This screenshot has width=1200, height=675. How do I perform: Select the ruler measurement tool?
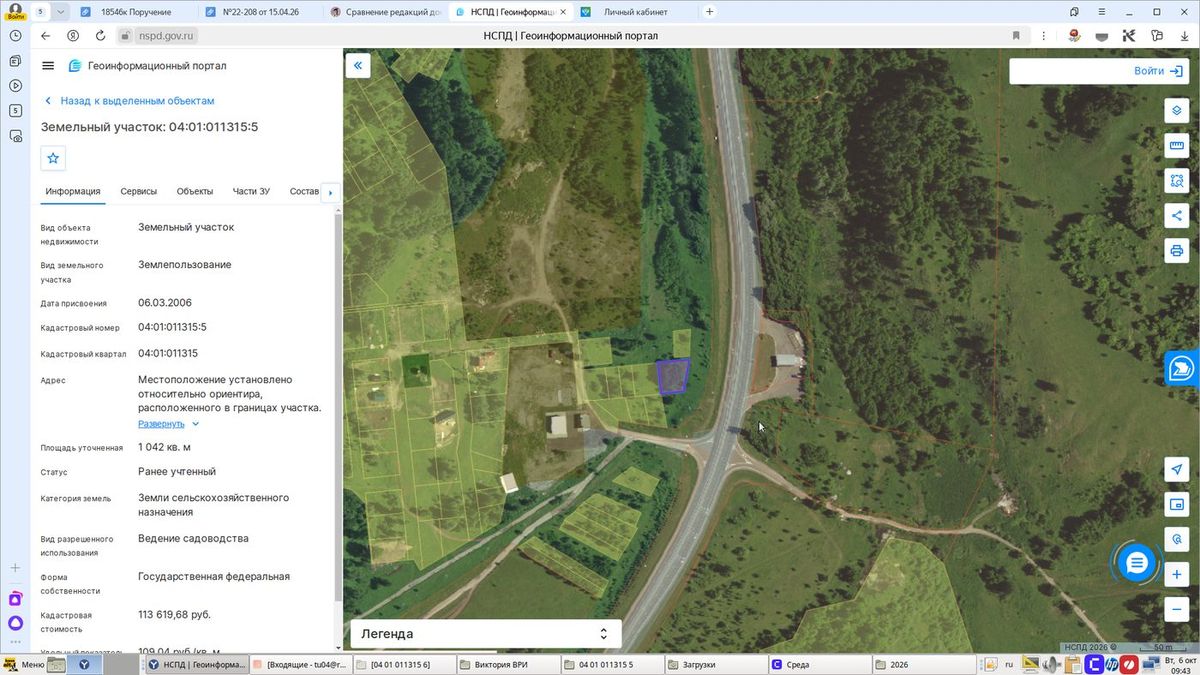pos(1176,146)
